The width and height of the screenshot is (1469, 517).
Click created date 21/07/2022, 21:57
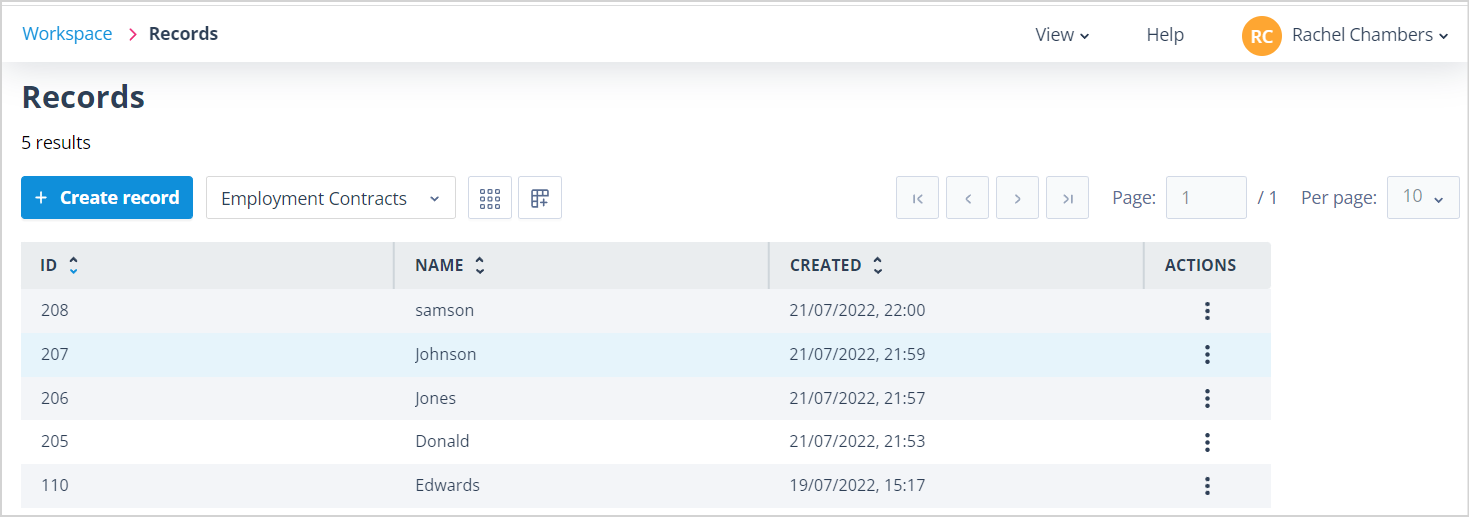(858, 398)
